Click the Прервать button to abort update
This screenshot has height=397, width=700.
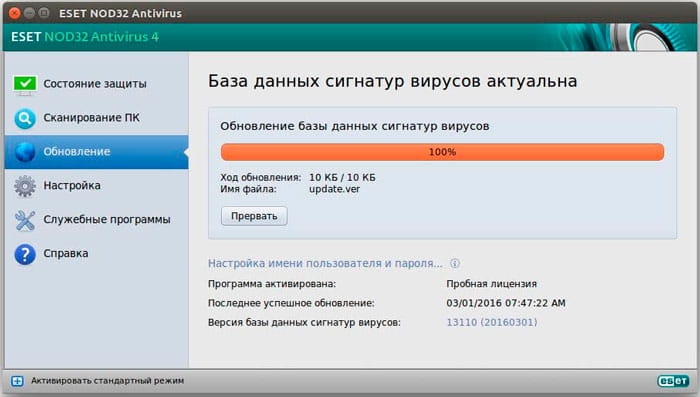point(254,216)
